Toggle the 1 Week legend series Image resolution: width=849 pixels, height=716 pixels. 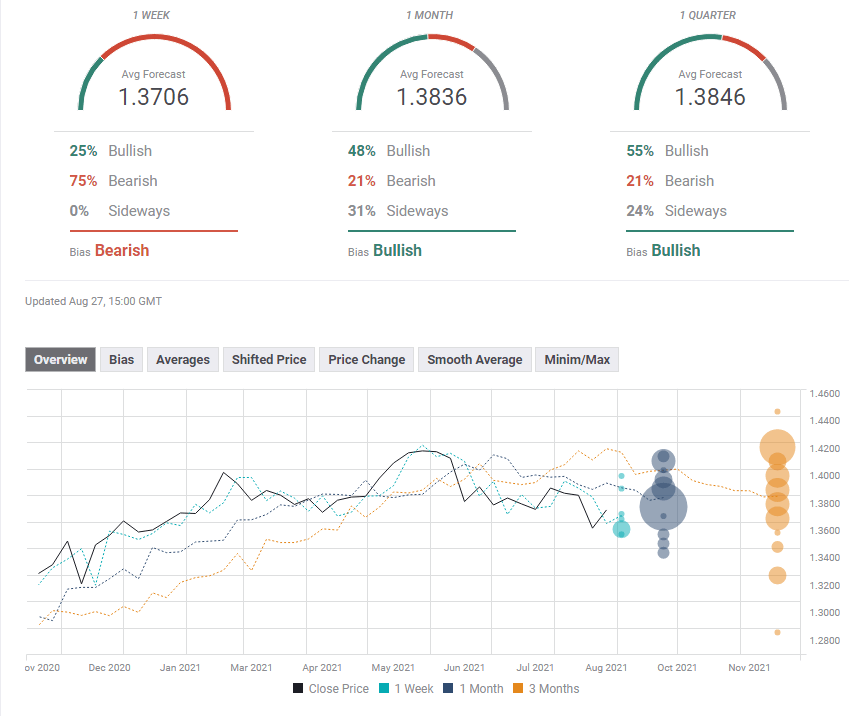click(406, 688)
